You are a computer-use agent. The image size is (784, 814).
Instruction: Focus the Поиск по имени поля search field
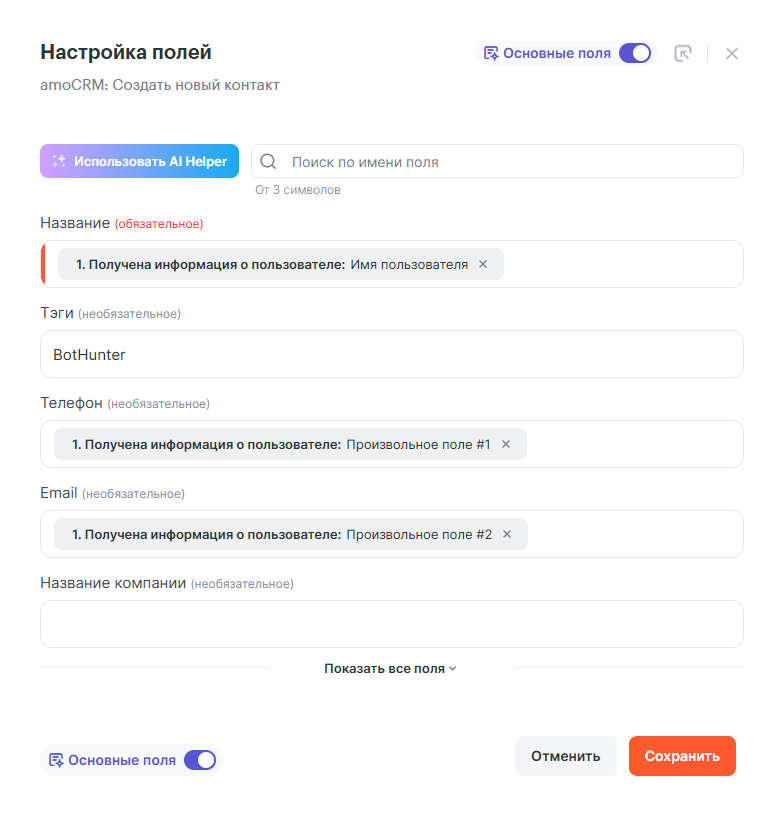510,162
